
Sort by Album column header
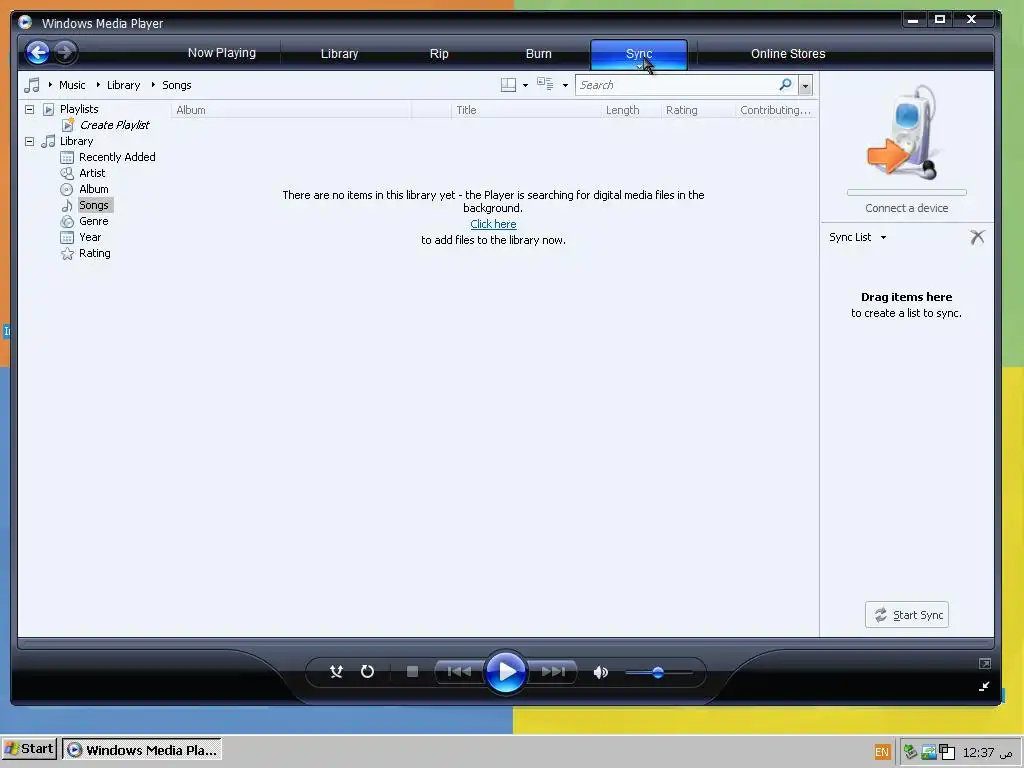pos(291,110)
